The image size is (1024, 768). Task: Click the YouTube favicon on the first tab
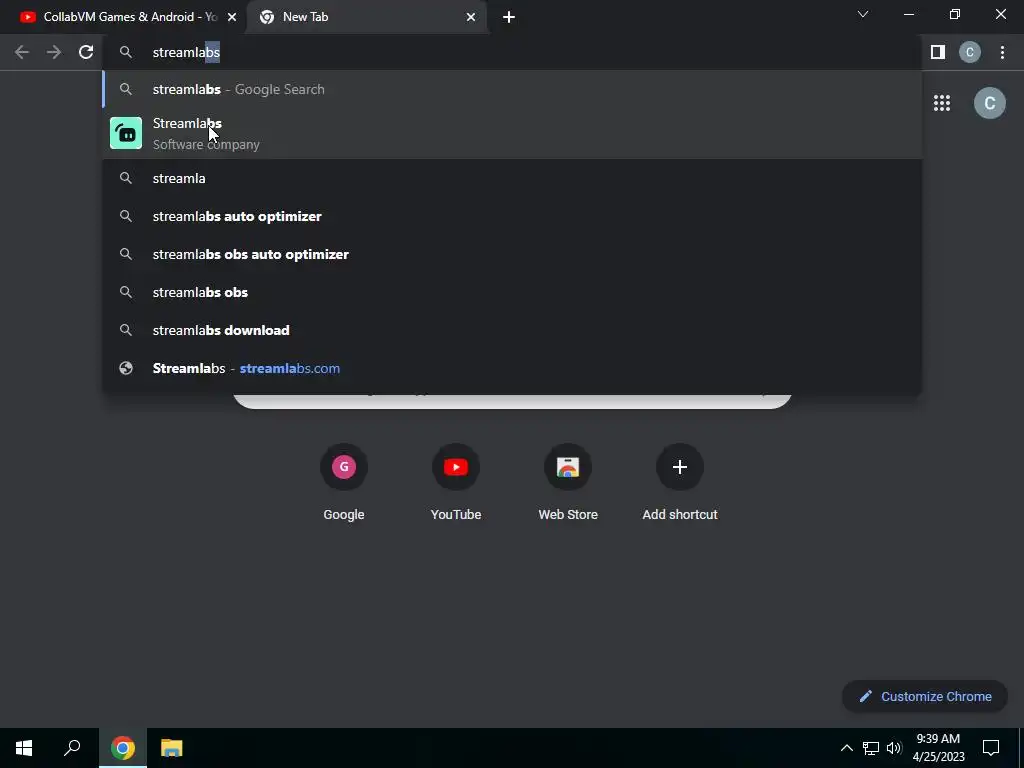(x=27, y=17)
